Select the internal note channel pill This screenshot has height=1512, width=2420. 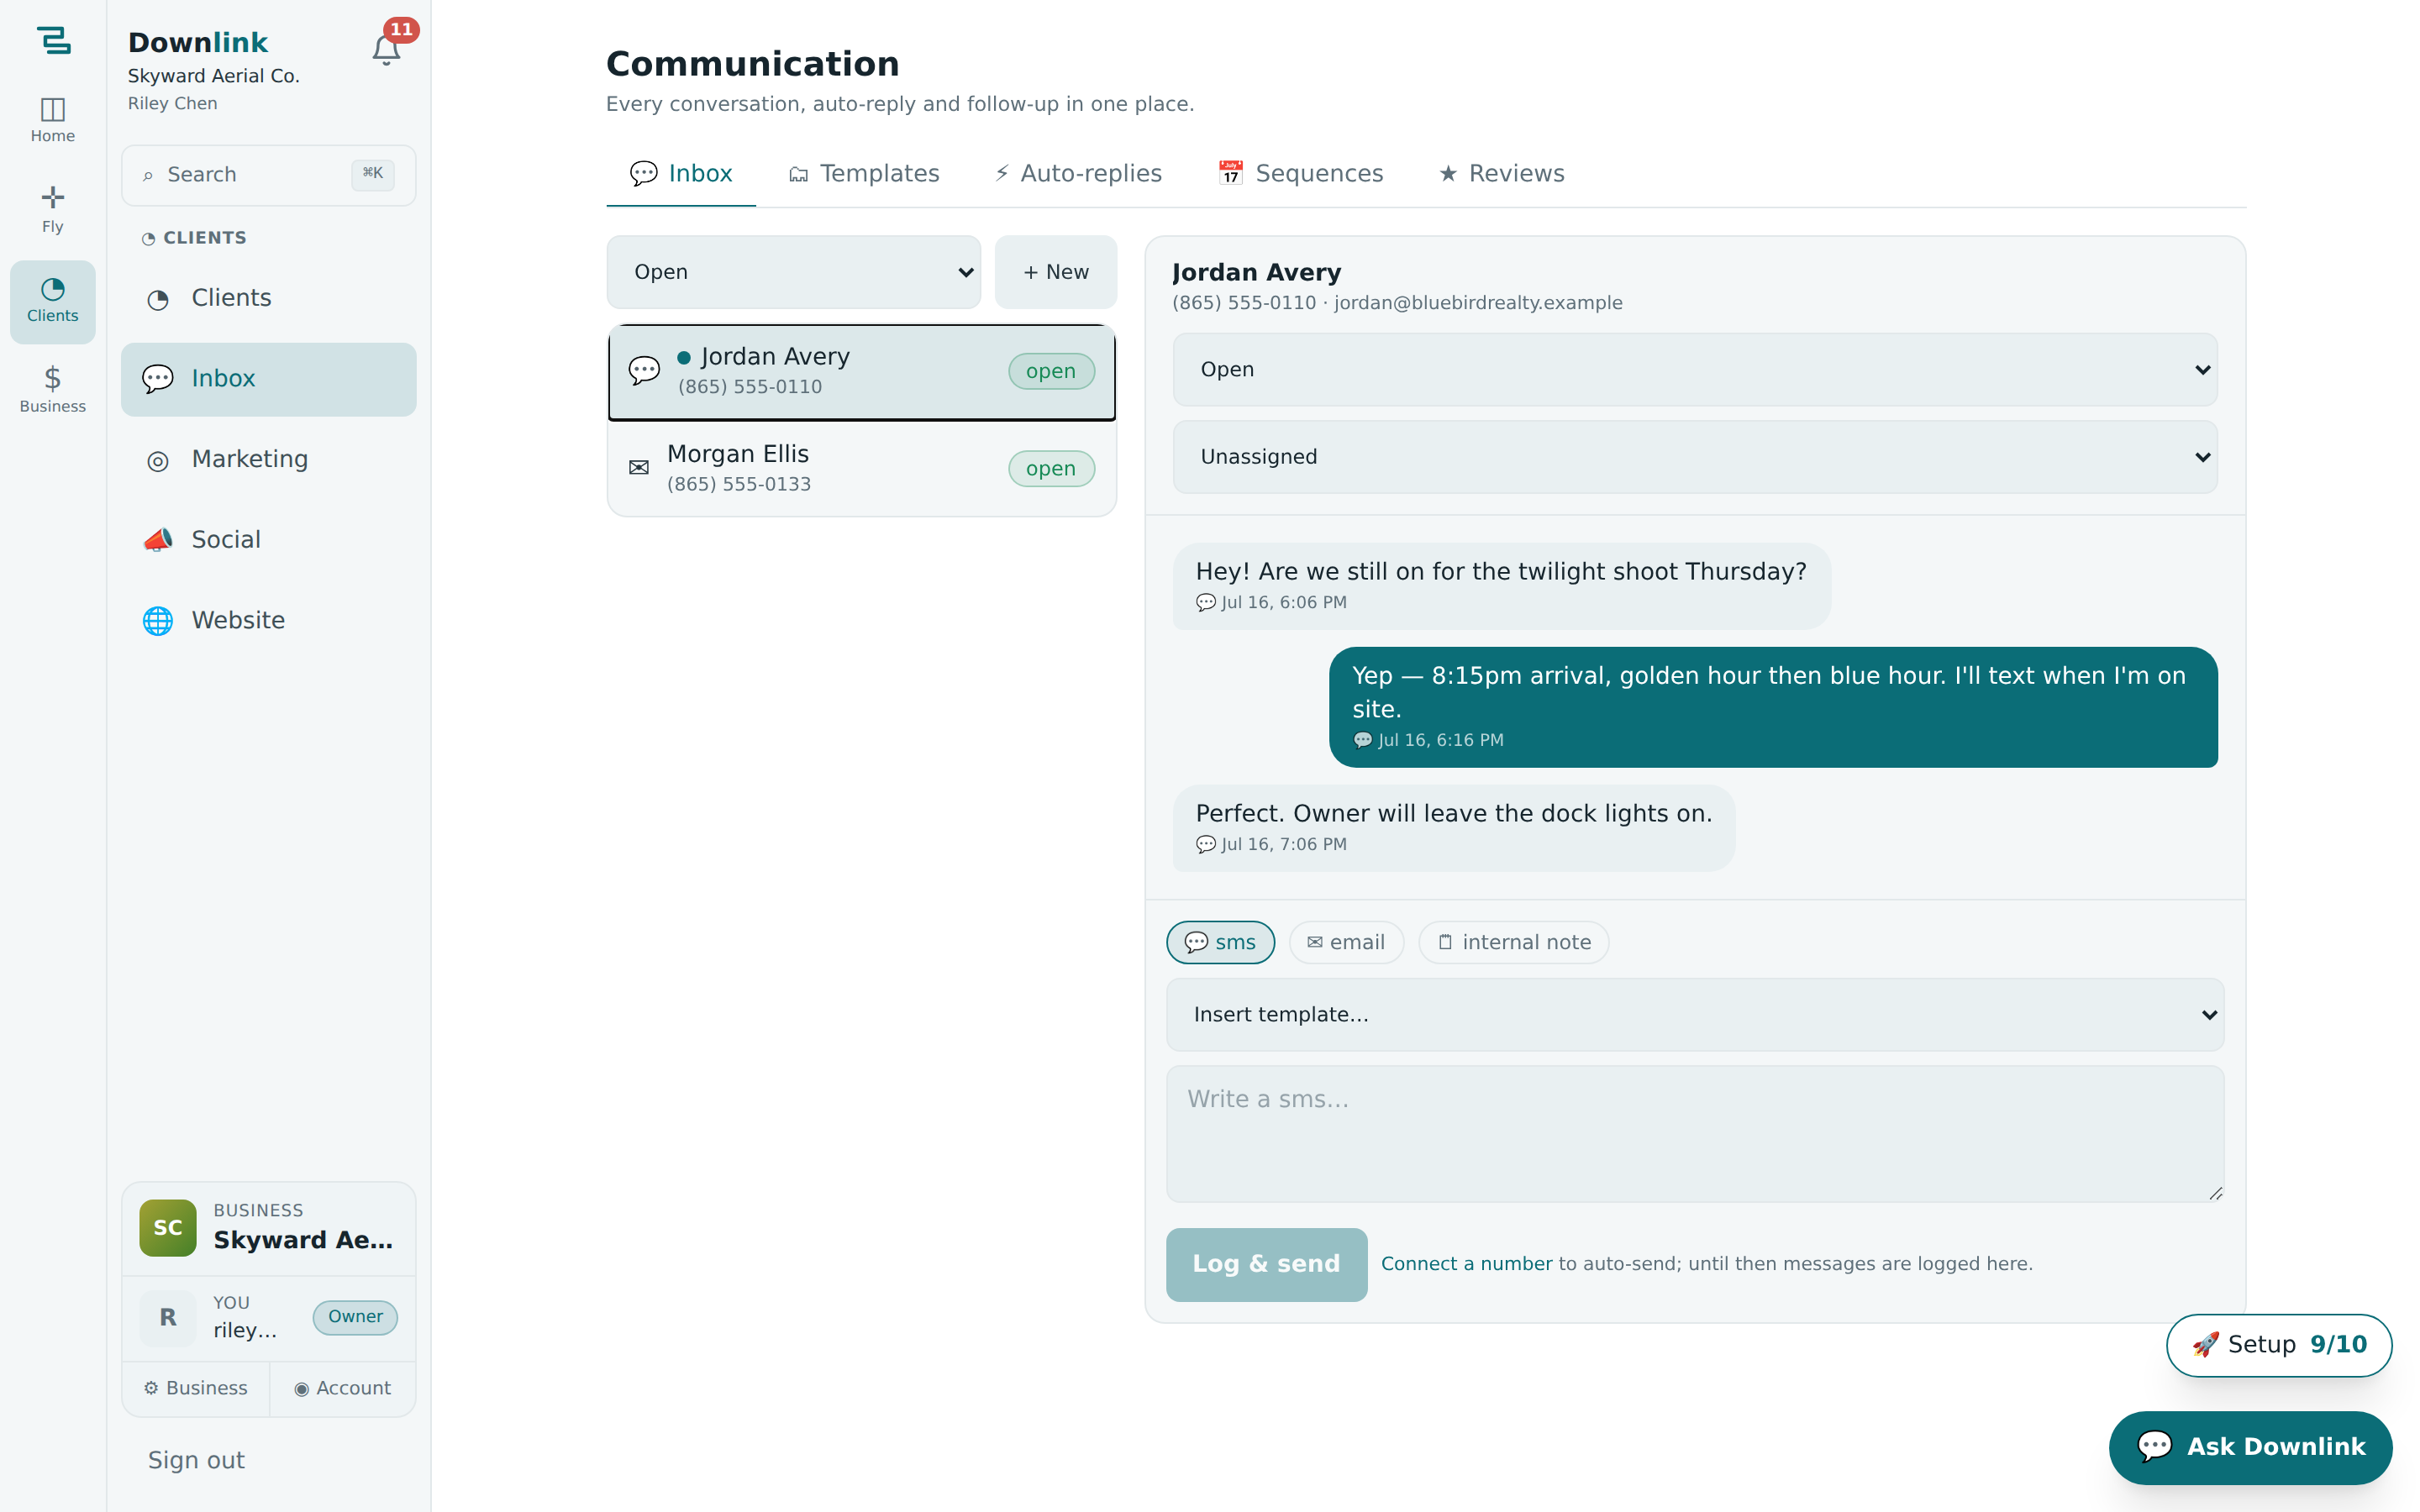pyautogui.click(x=1513, y=942)
